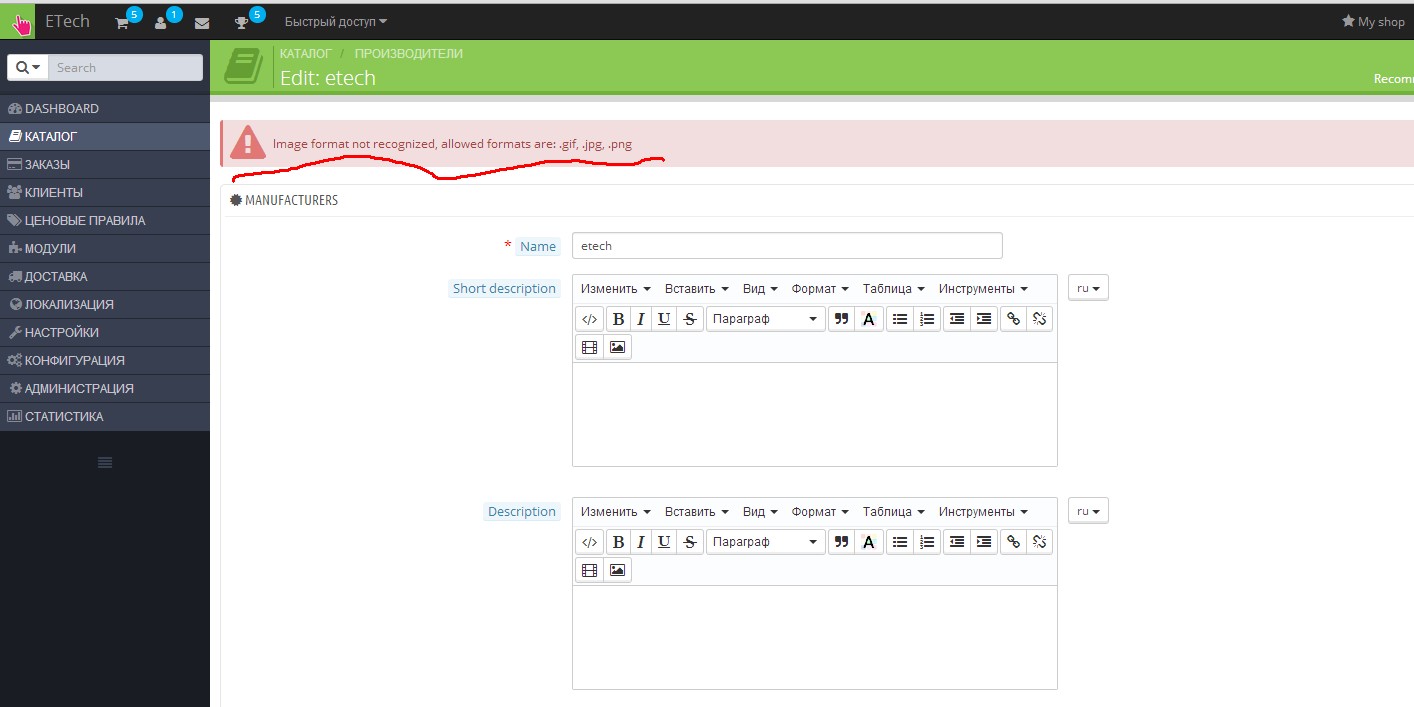This screenshot has height=707, width=1414.
Task: Open Изменить menu in Short description editor
Action: [x=616, y=289]
